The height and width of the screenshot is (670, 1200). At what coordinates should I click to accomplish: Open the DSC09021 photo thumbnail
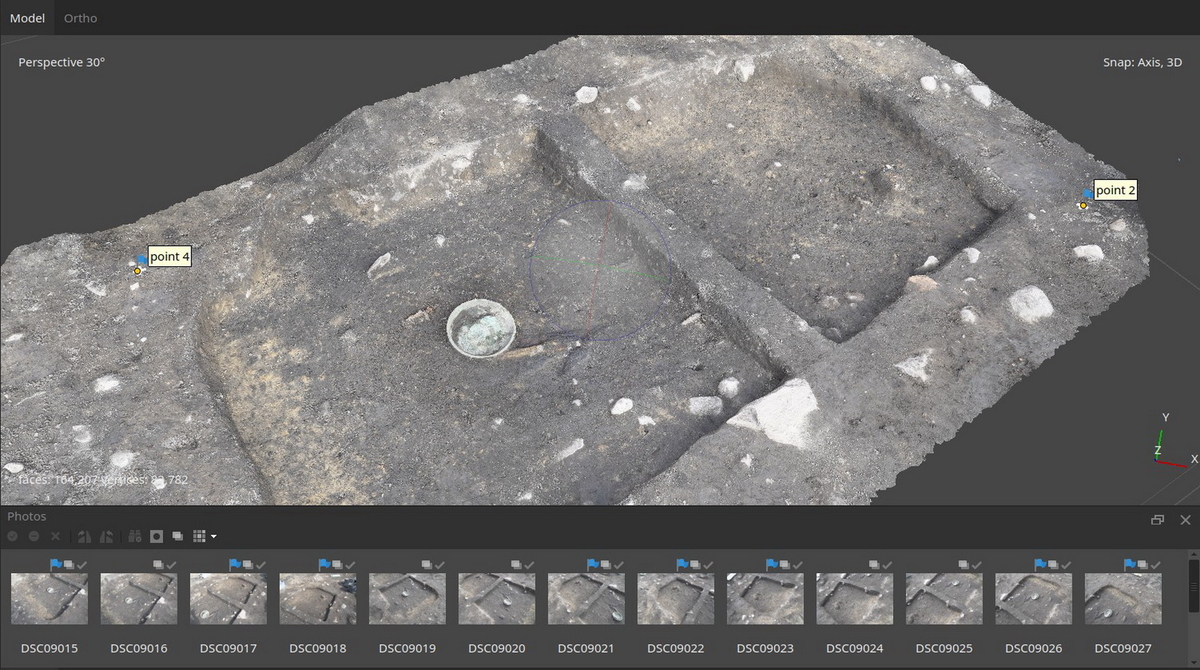(586, 599)
